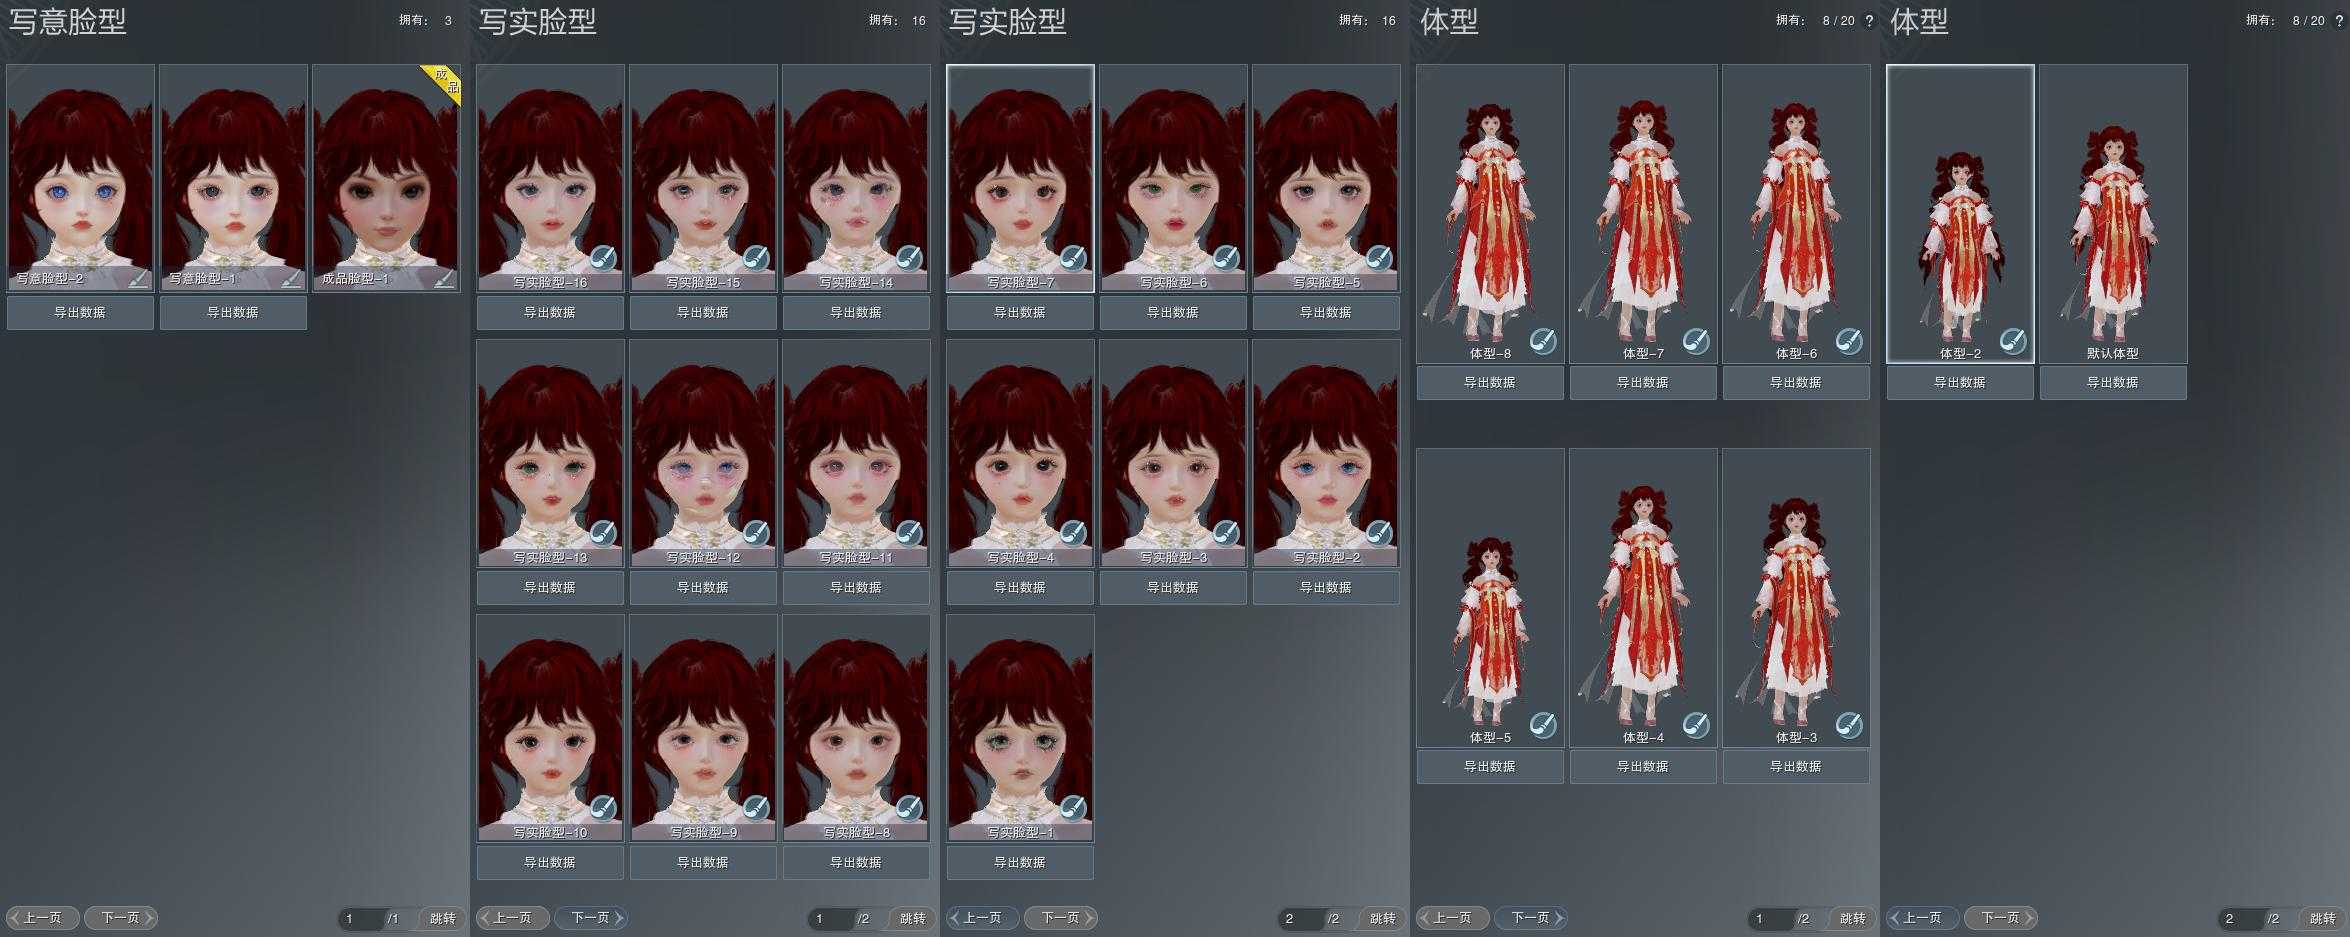2350x937 pixels.
Task: Click the edit icon on 写意脸型-2
Action: (x=138, y=279)
